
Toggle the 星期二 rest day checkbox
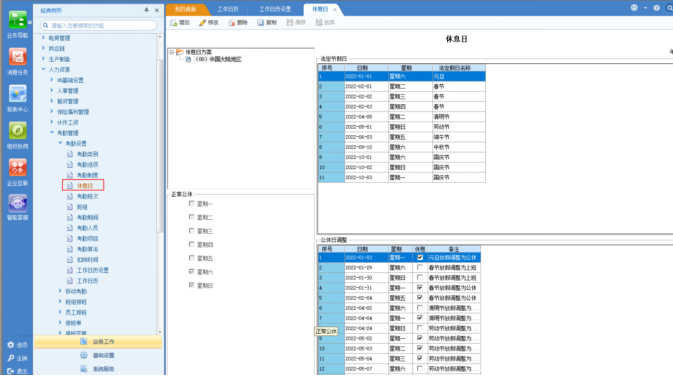click(x=191, y=217)
